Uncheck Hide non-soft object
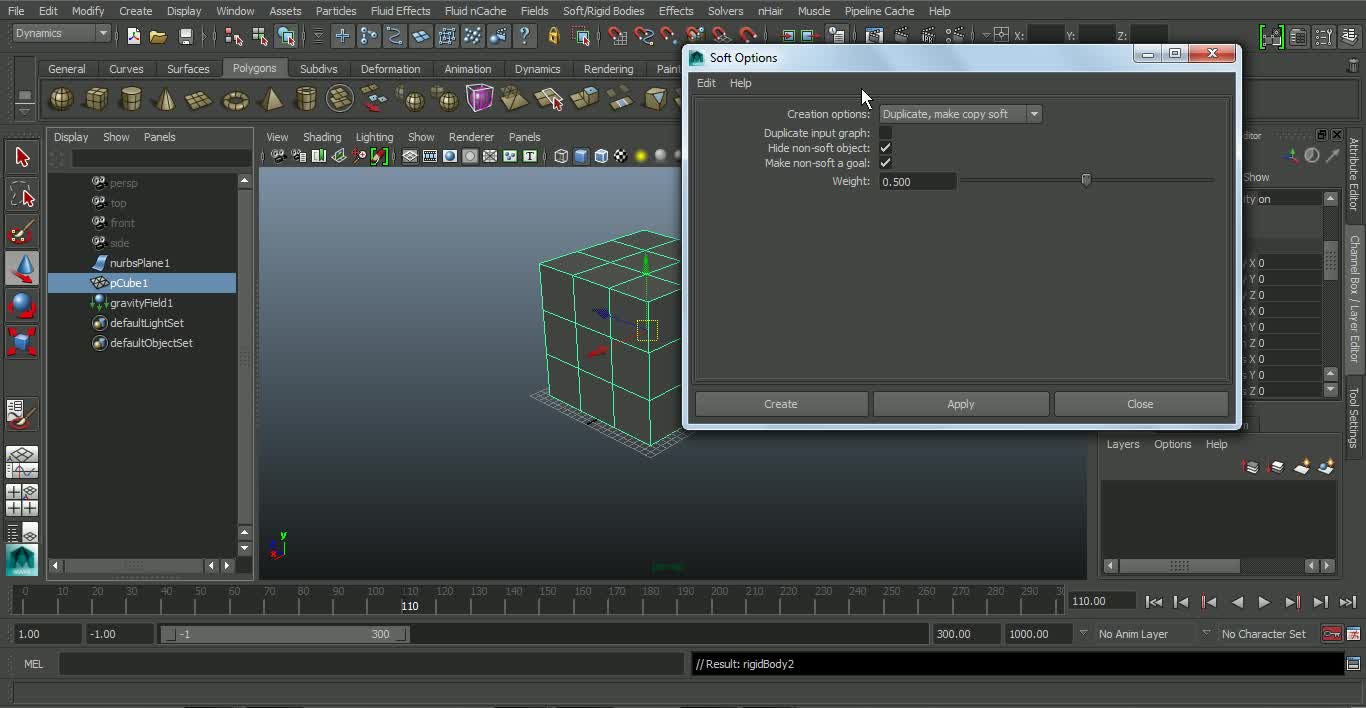 click(x=886, y=148)
